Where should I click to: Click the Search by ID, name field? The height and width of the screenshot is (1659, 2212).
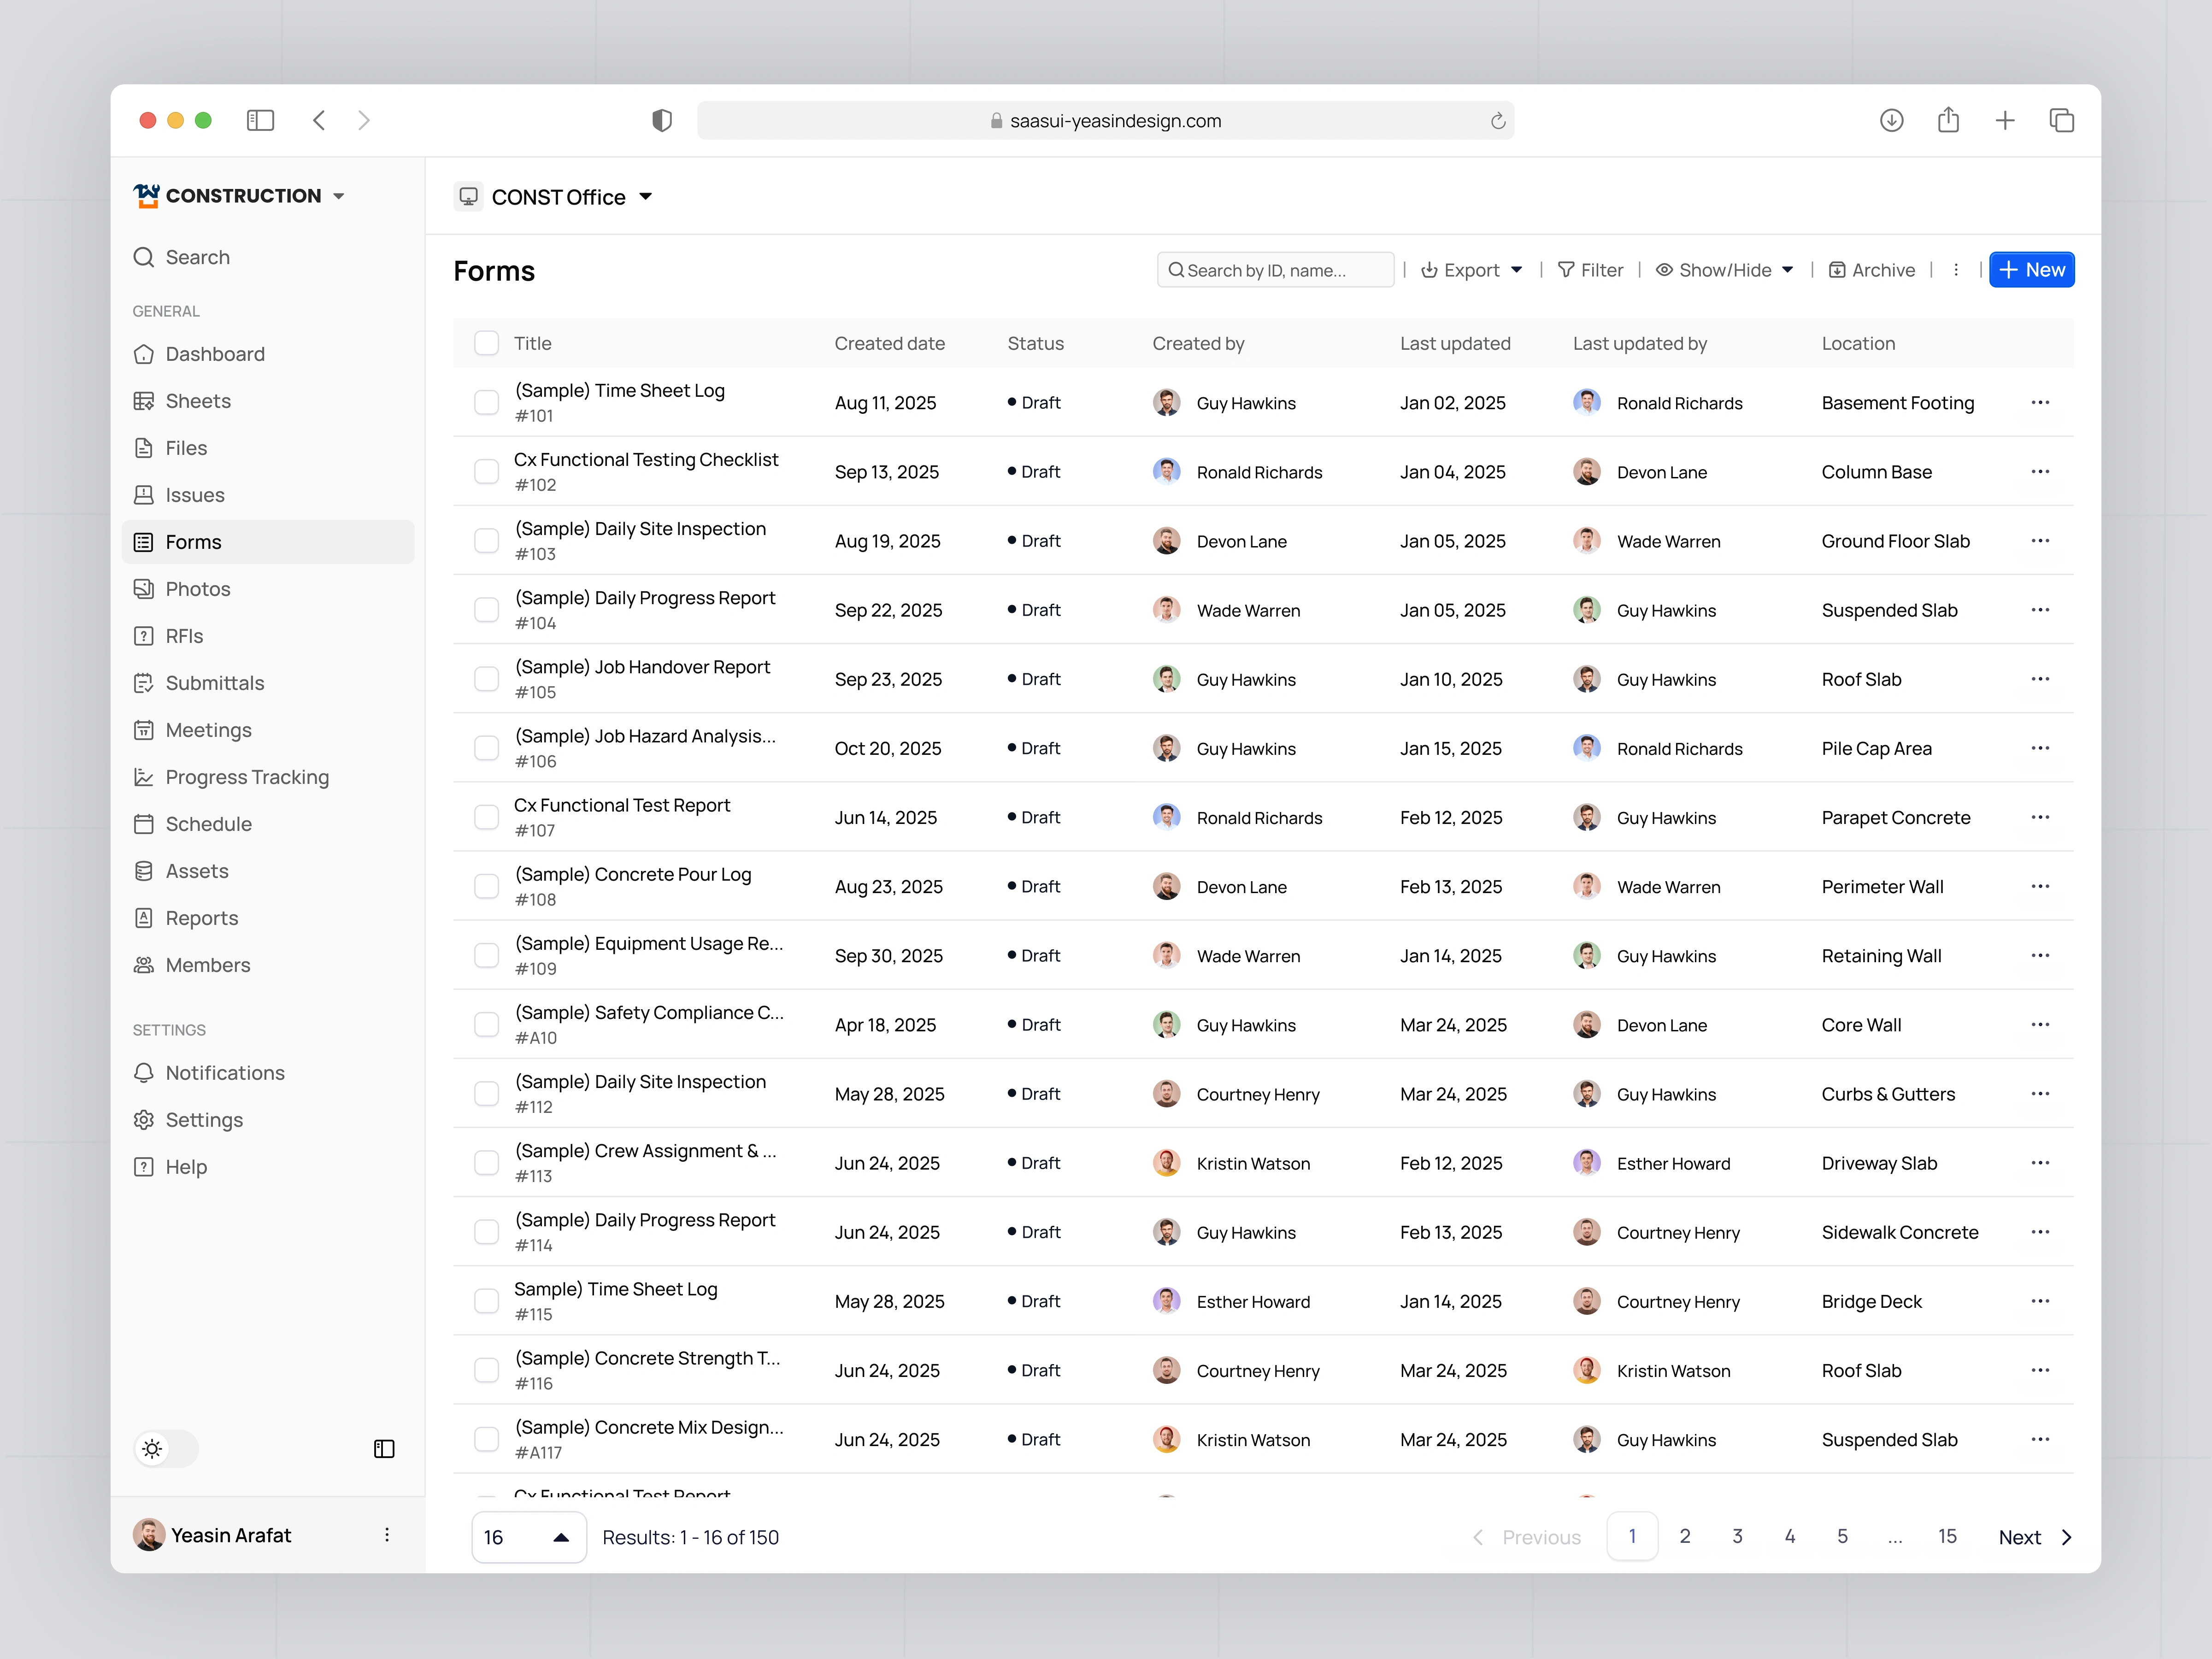(x=1275, y=270)
